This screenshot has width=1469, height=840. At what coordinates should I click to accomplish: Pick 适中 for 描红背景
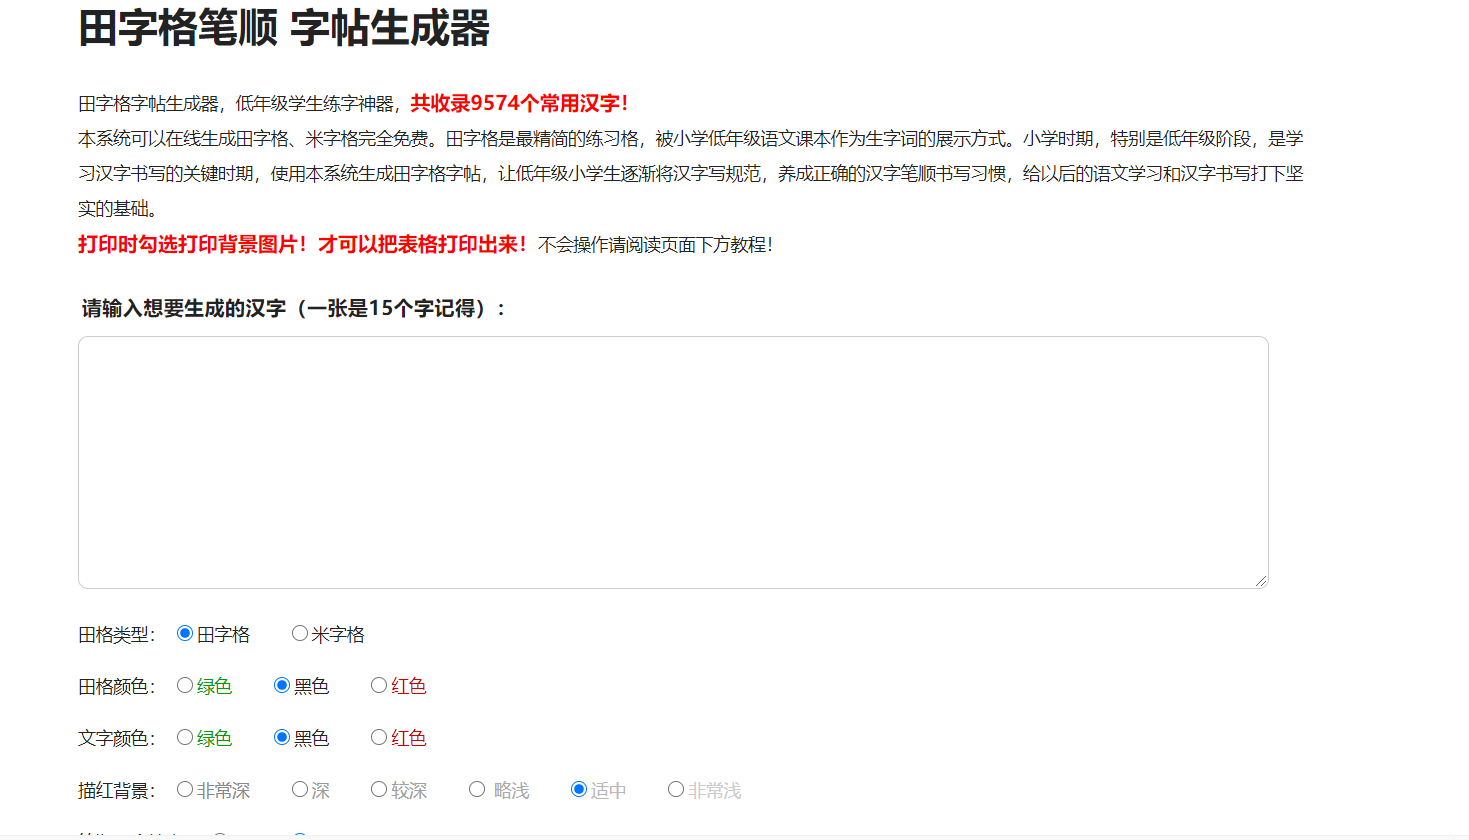(578, 789)
